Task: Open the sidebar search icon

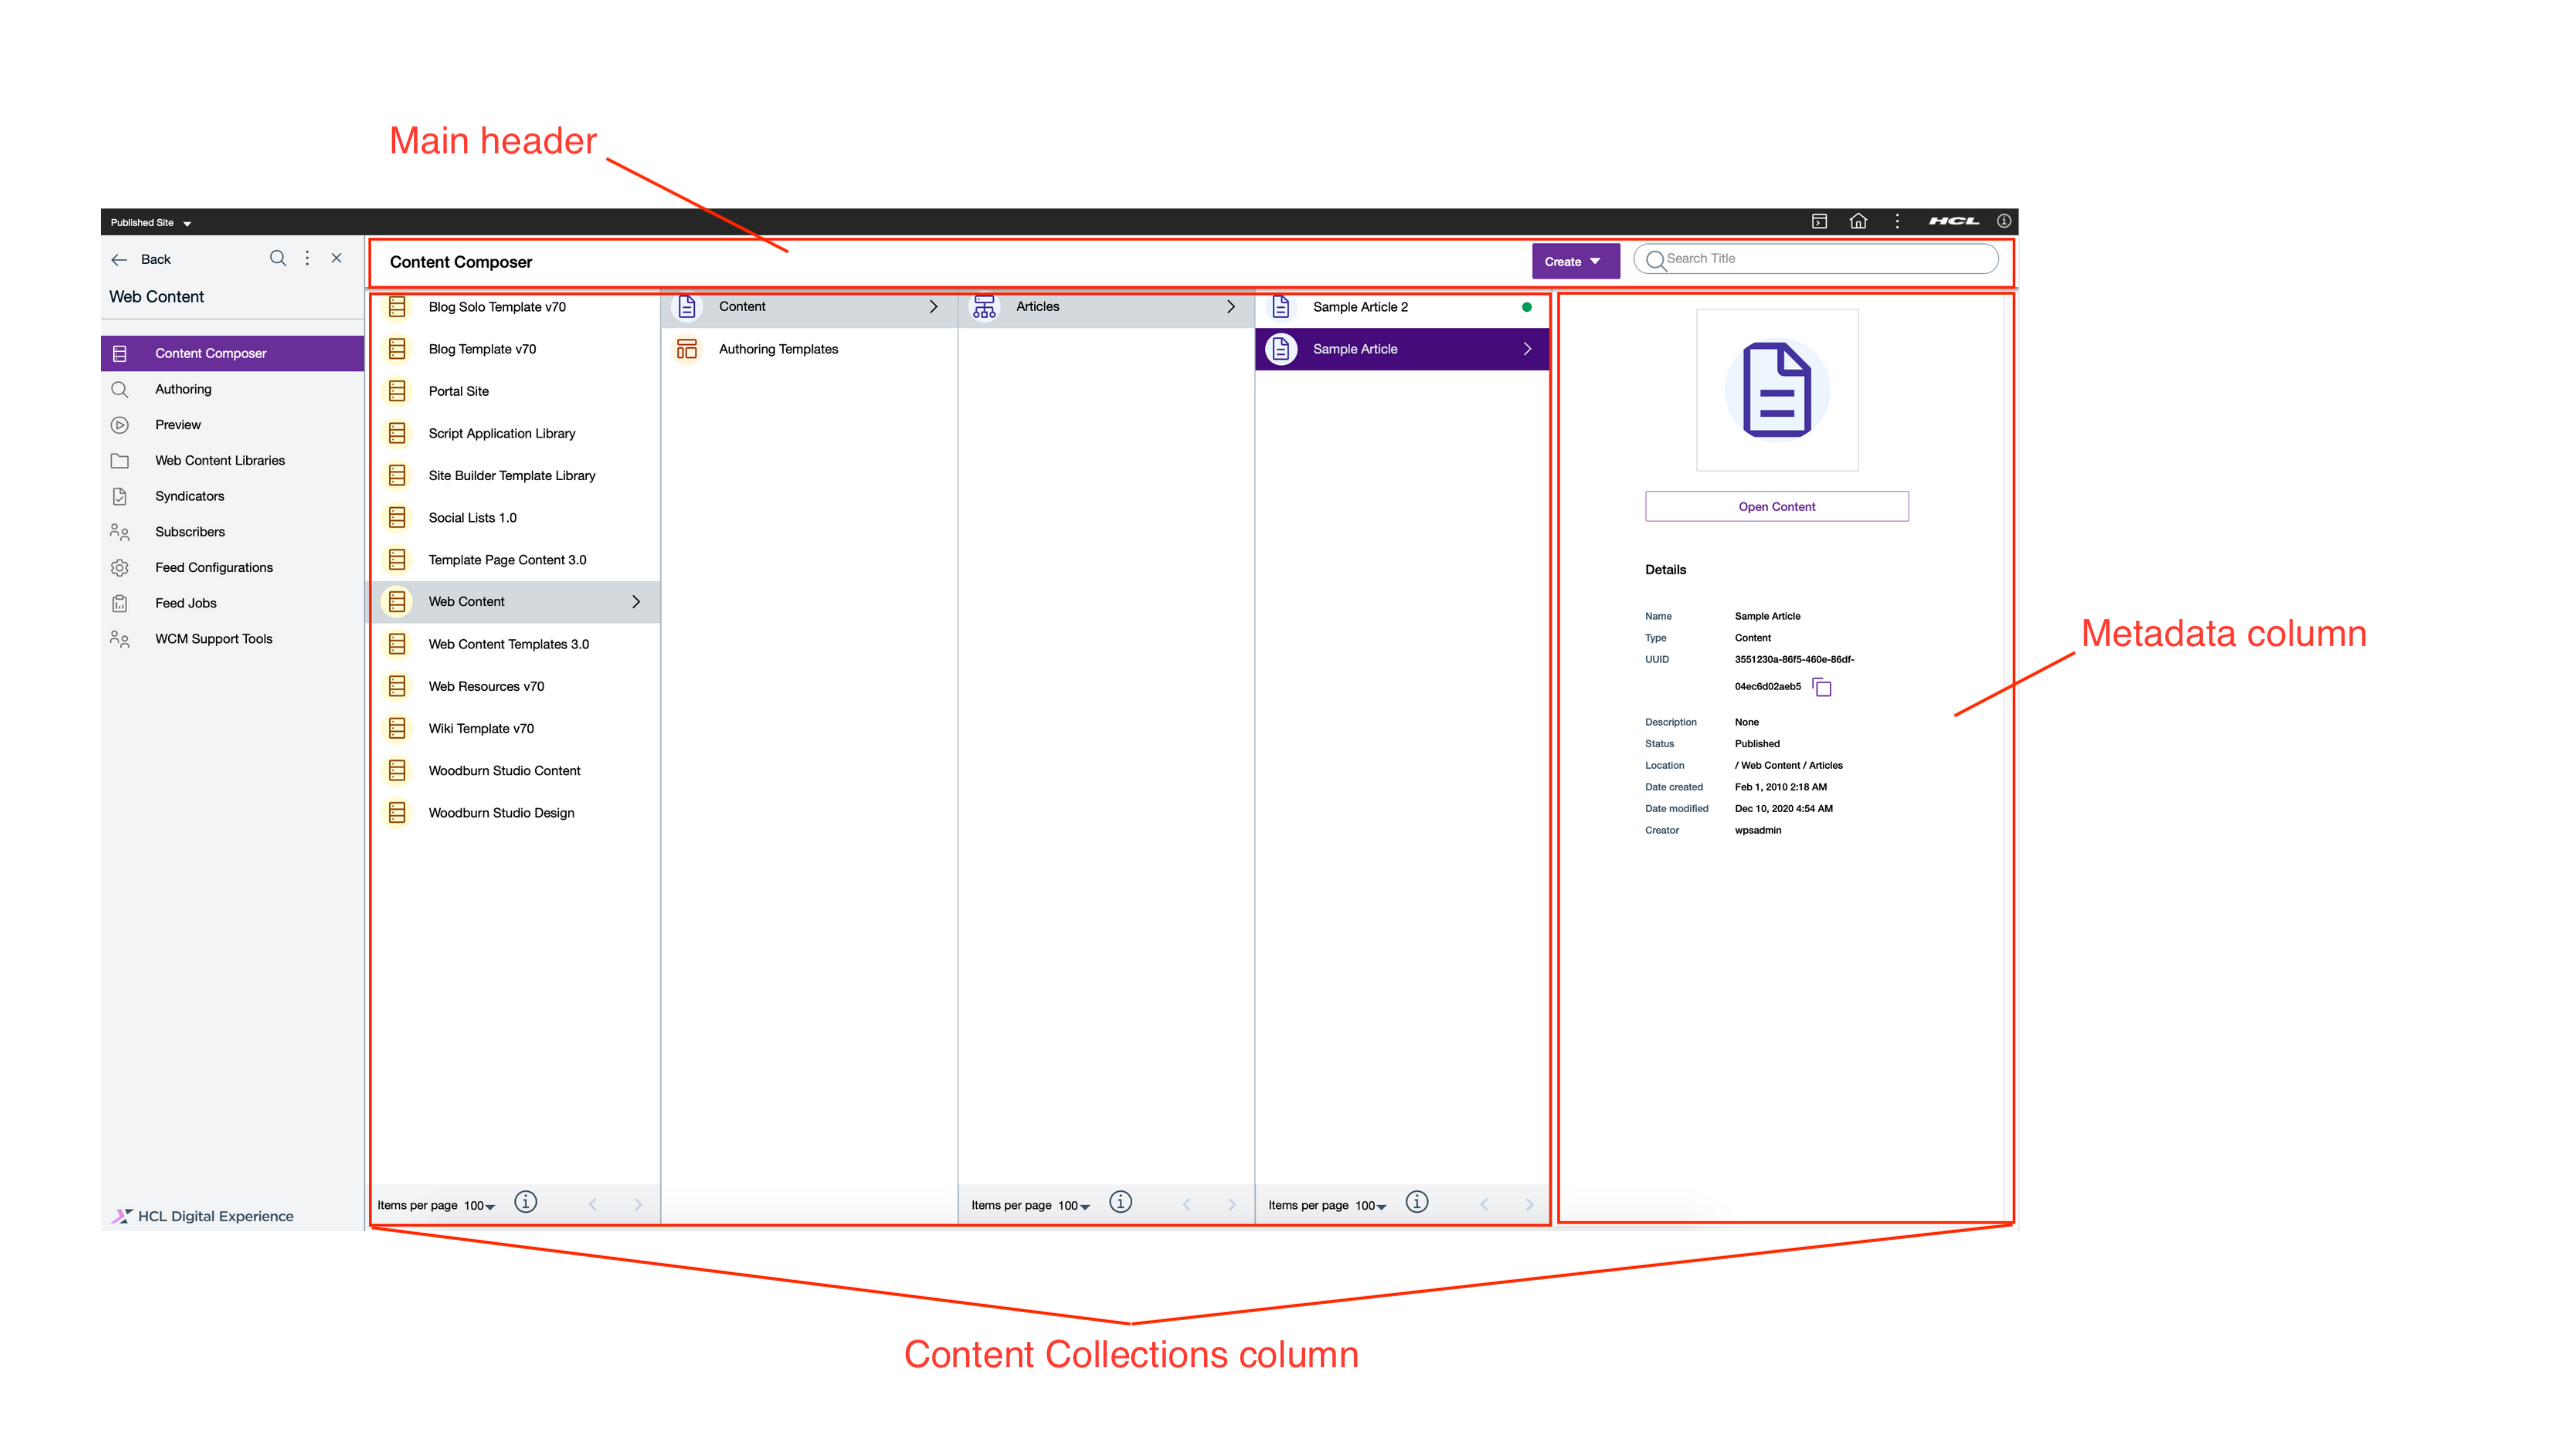Action: point(278,258)
